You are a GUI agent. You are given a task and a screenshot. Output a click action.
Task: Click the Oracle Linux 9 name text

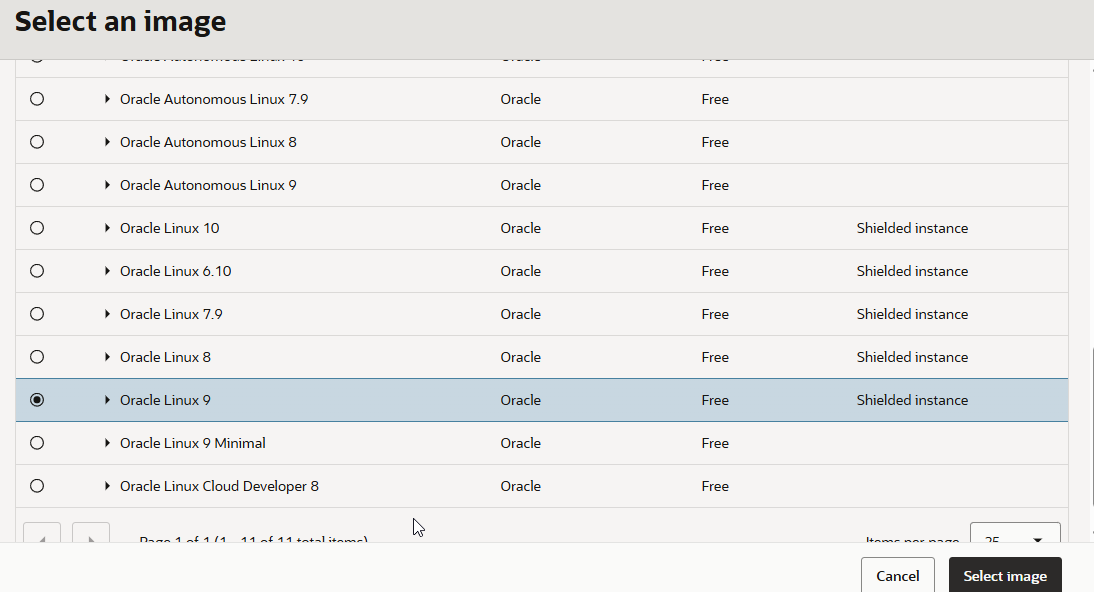pos(165,400)
